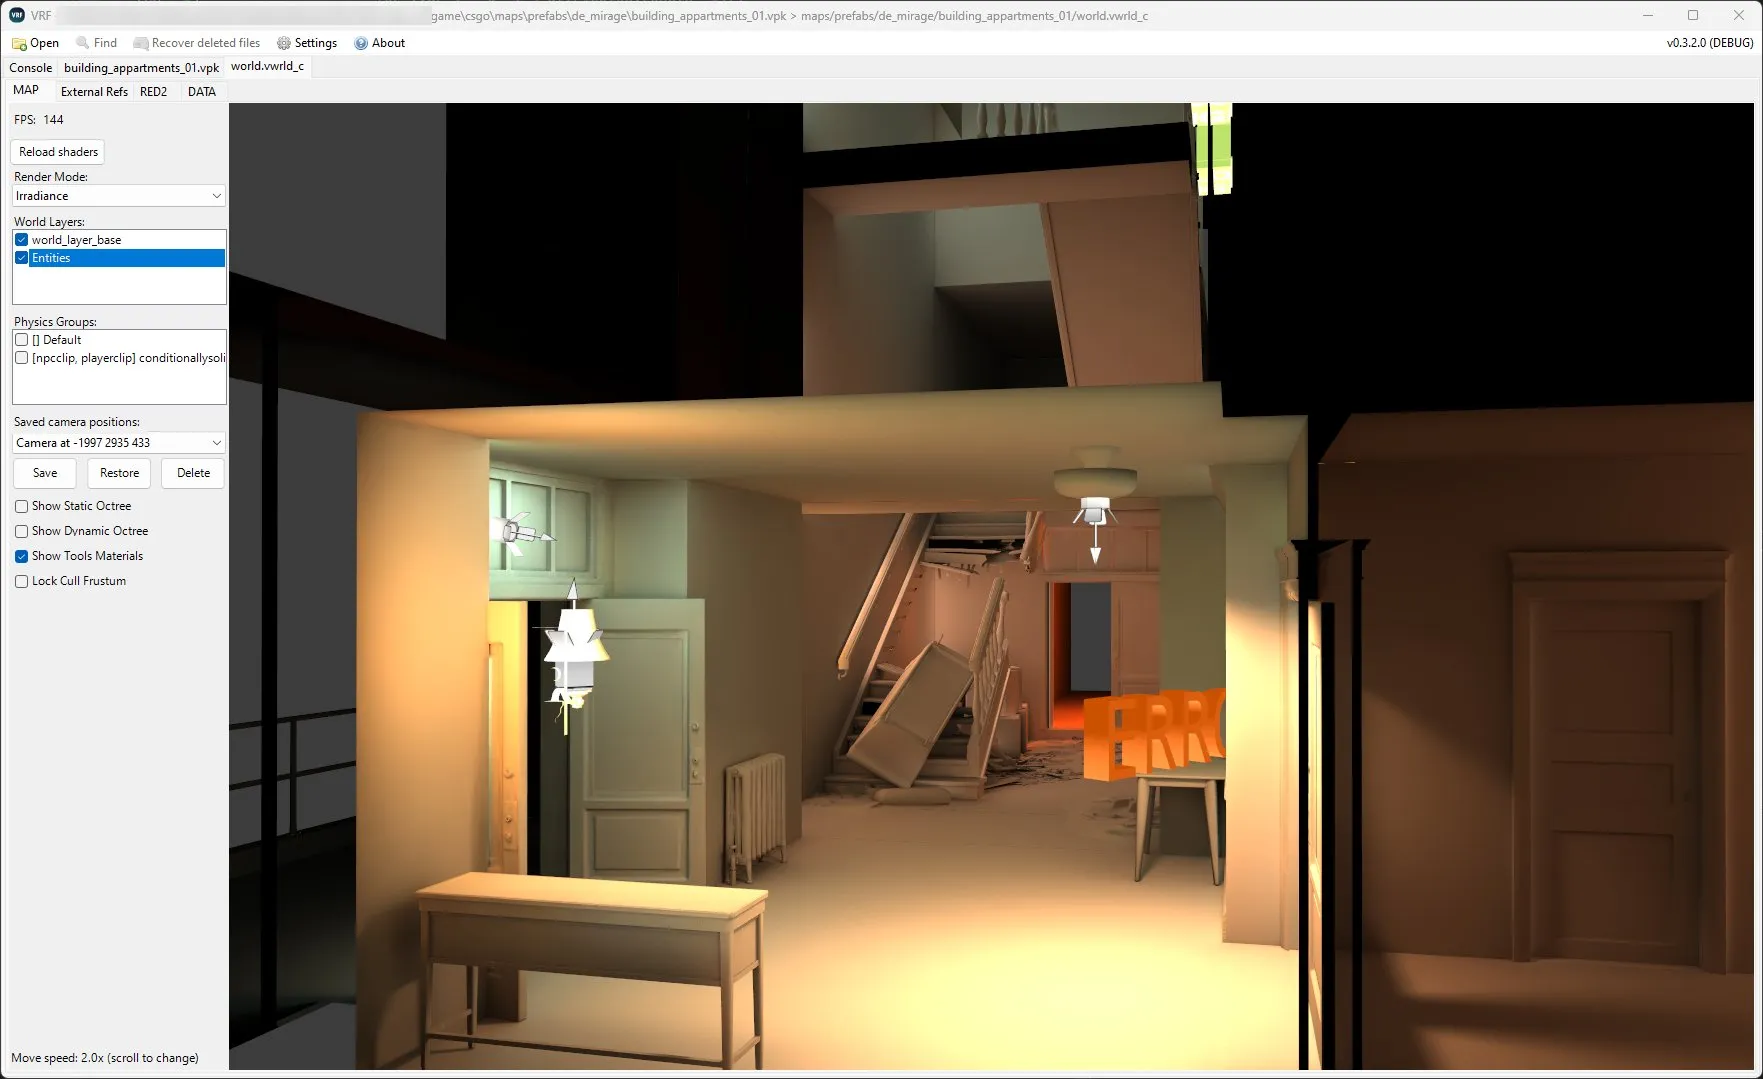The width and height of the screenshot is (1763, 1079).
Task: Select ceiling light entity icon under fan
Action: point(1095,529)
